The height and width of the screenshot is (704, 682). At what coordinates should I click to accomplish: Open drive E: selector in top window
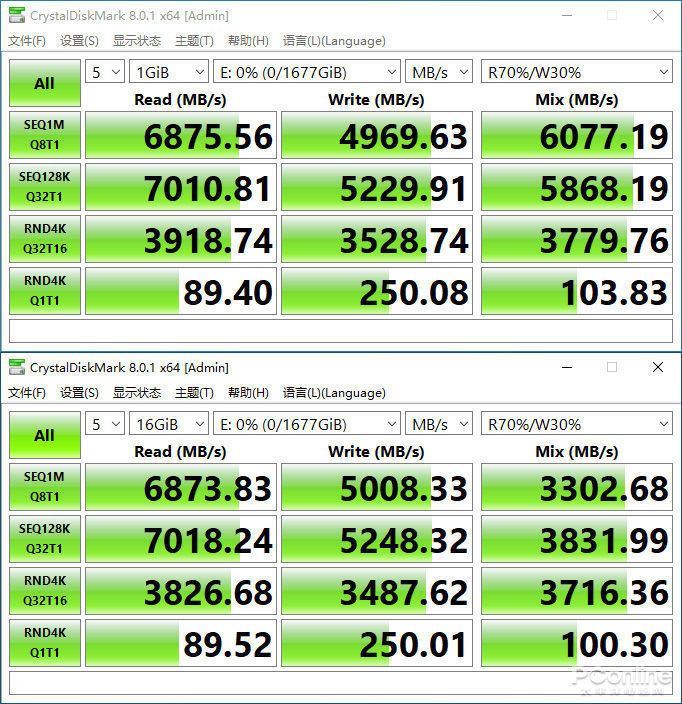[x=307, y=72]
